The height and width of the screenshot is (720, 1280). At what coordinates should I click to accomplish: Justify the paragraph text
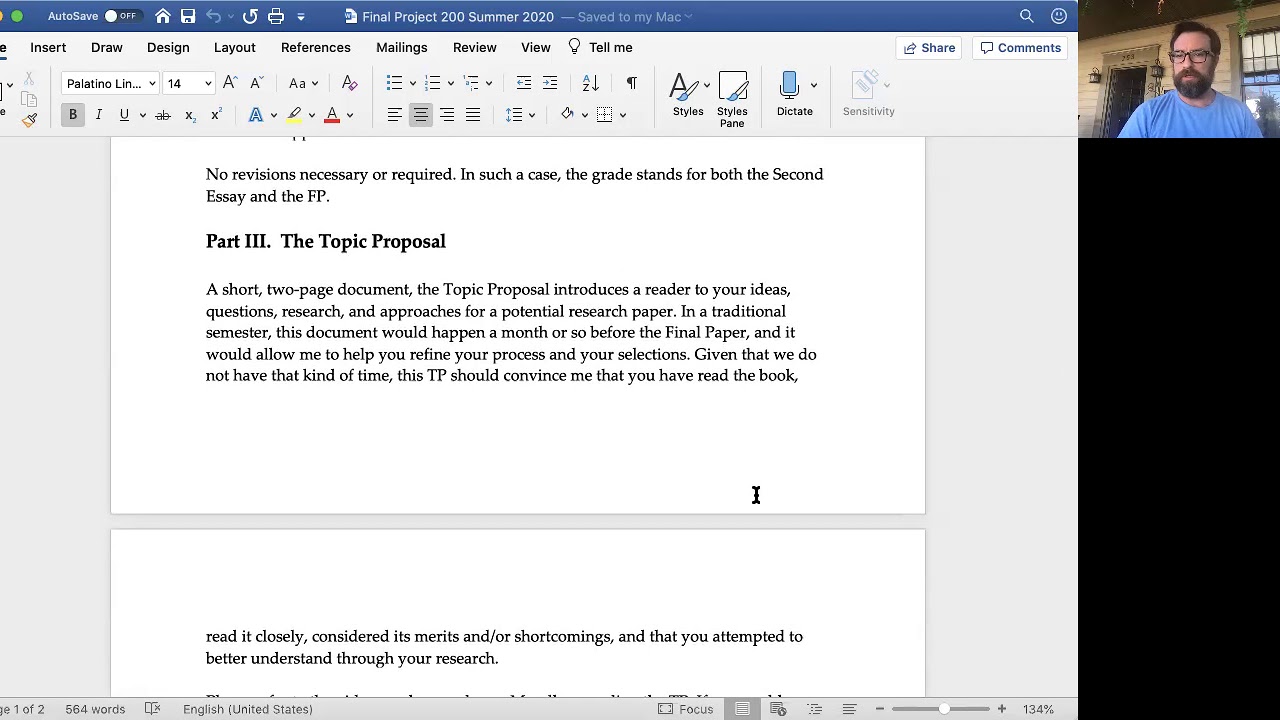coord(473,115)
